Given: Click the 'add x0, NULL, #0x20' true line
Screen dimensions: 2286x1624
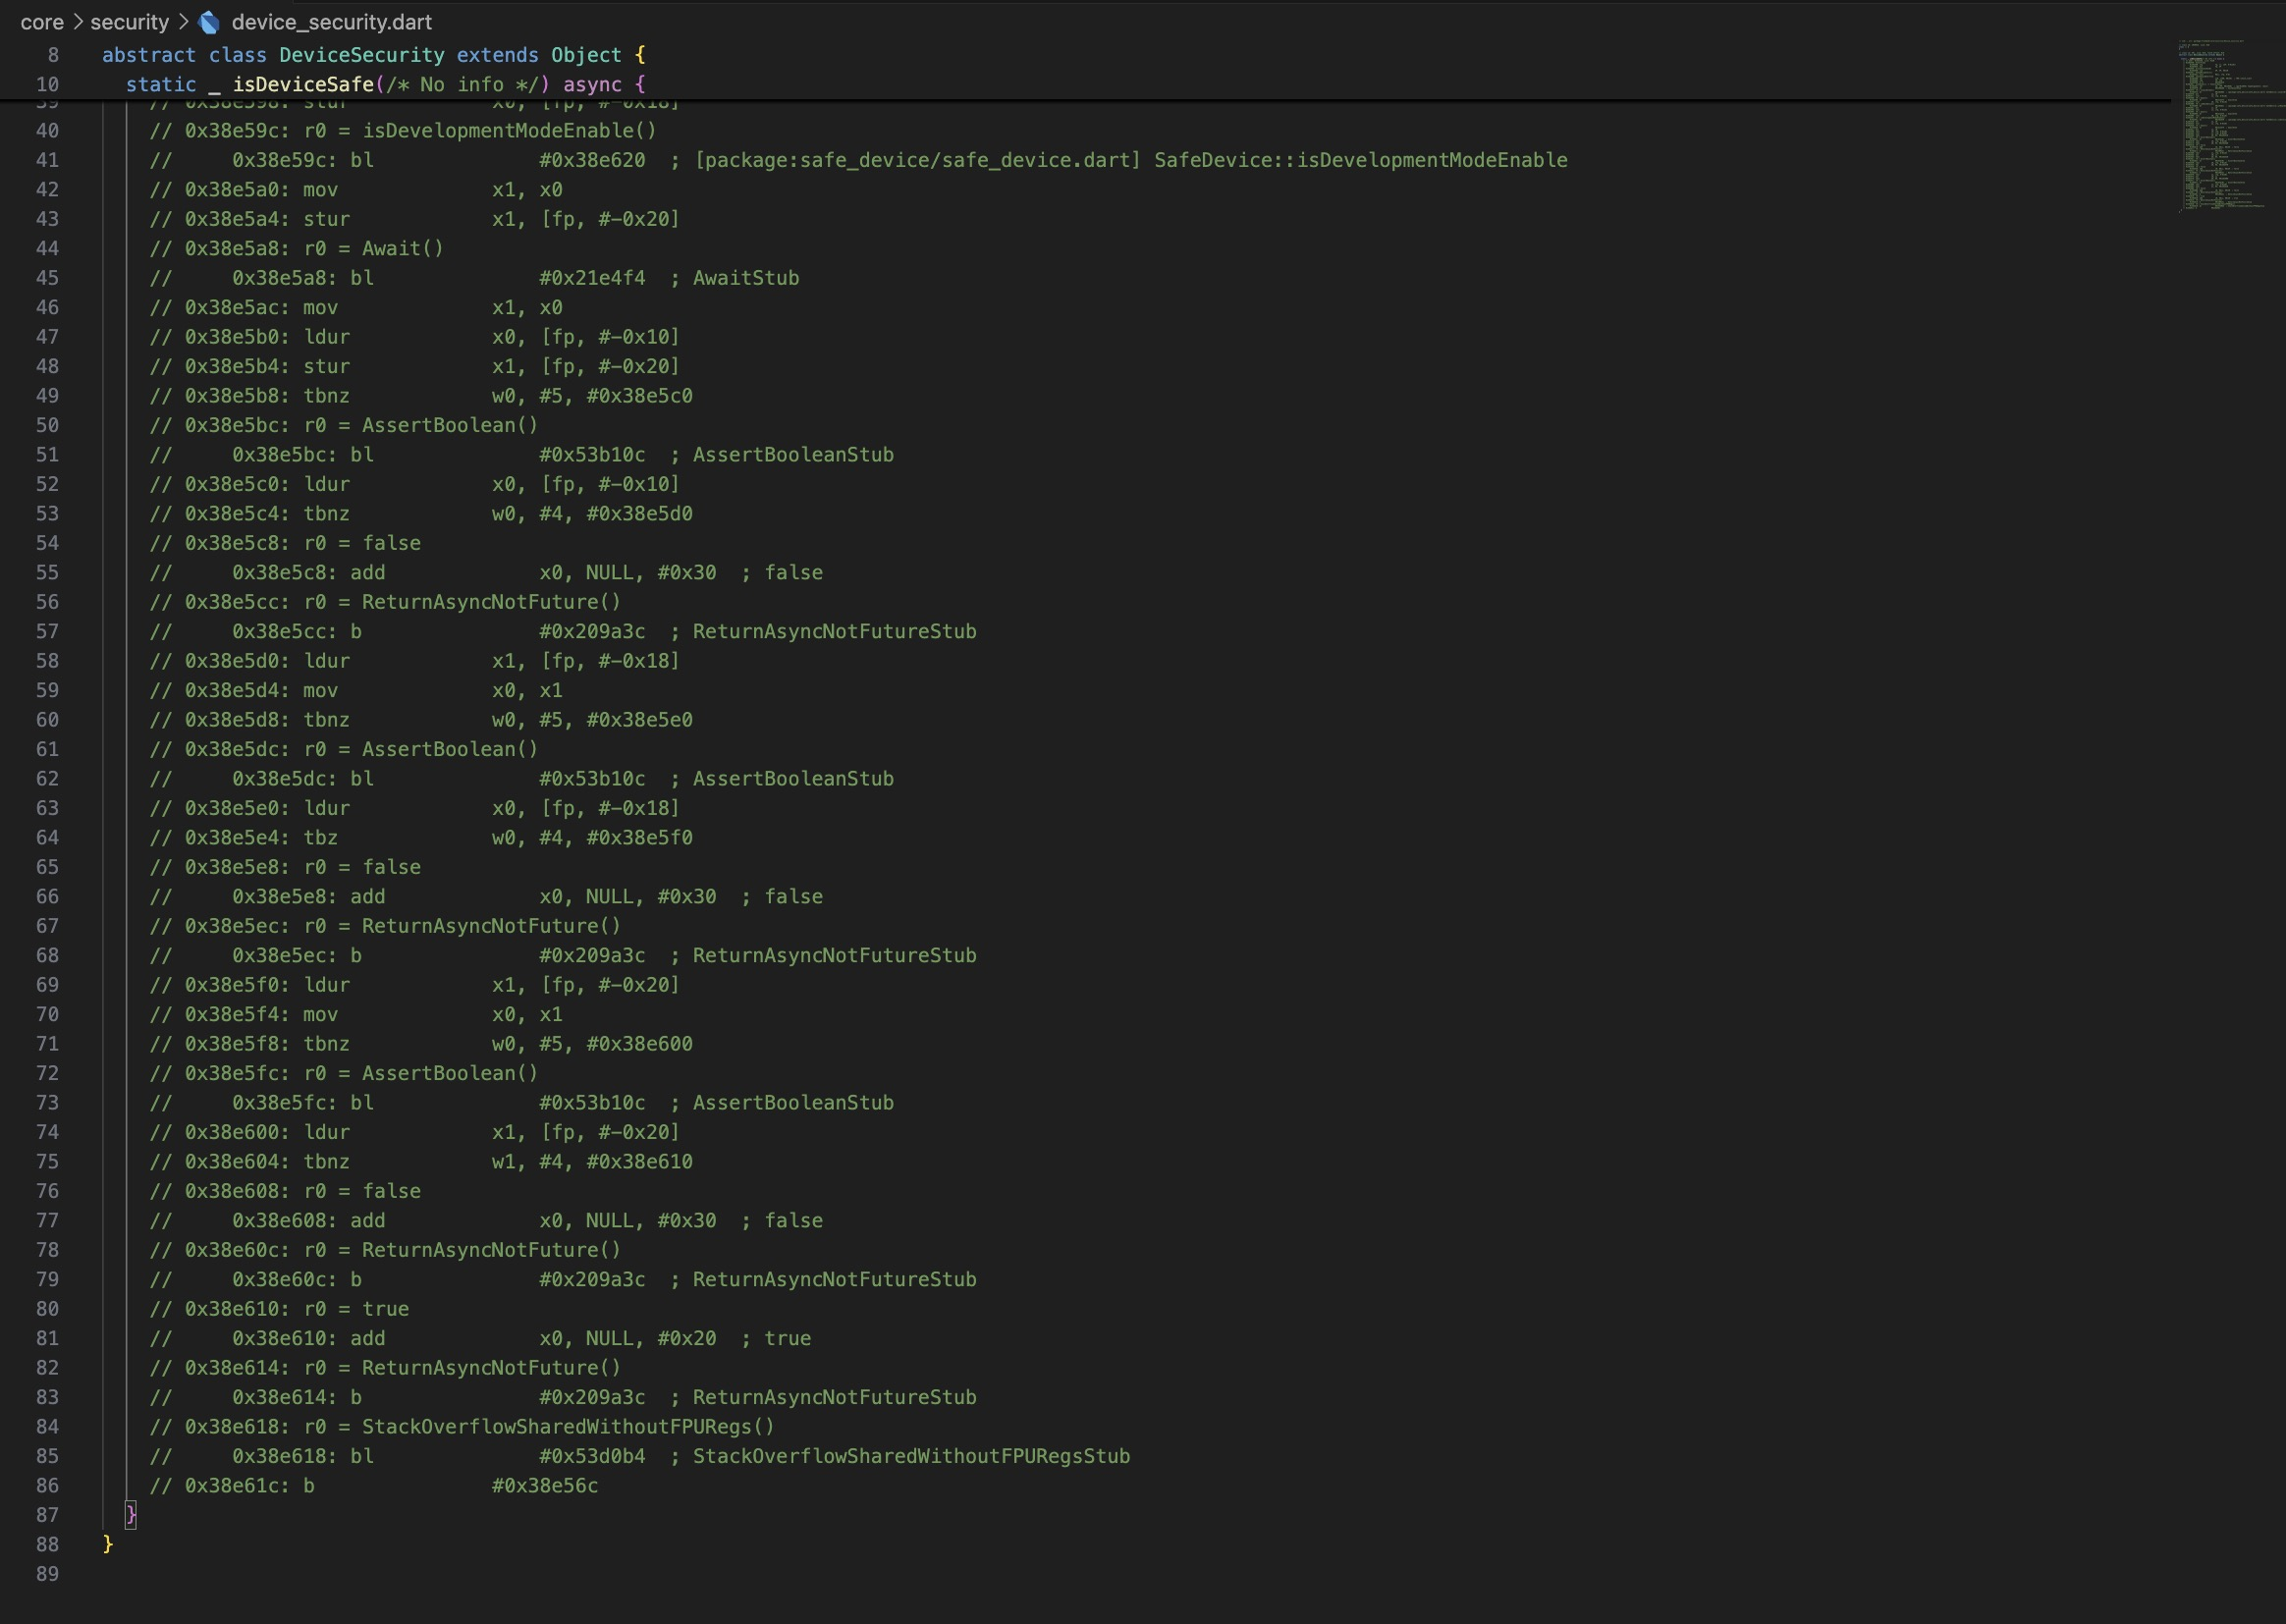Looking at the screenshot, I should (x=480, y=1339).
